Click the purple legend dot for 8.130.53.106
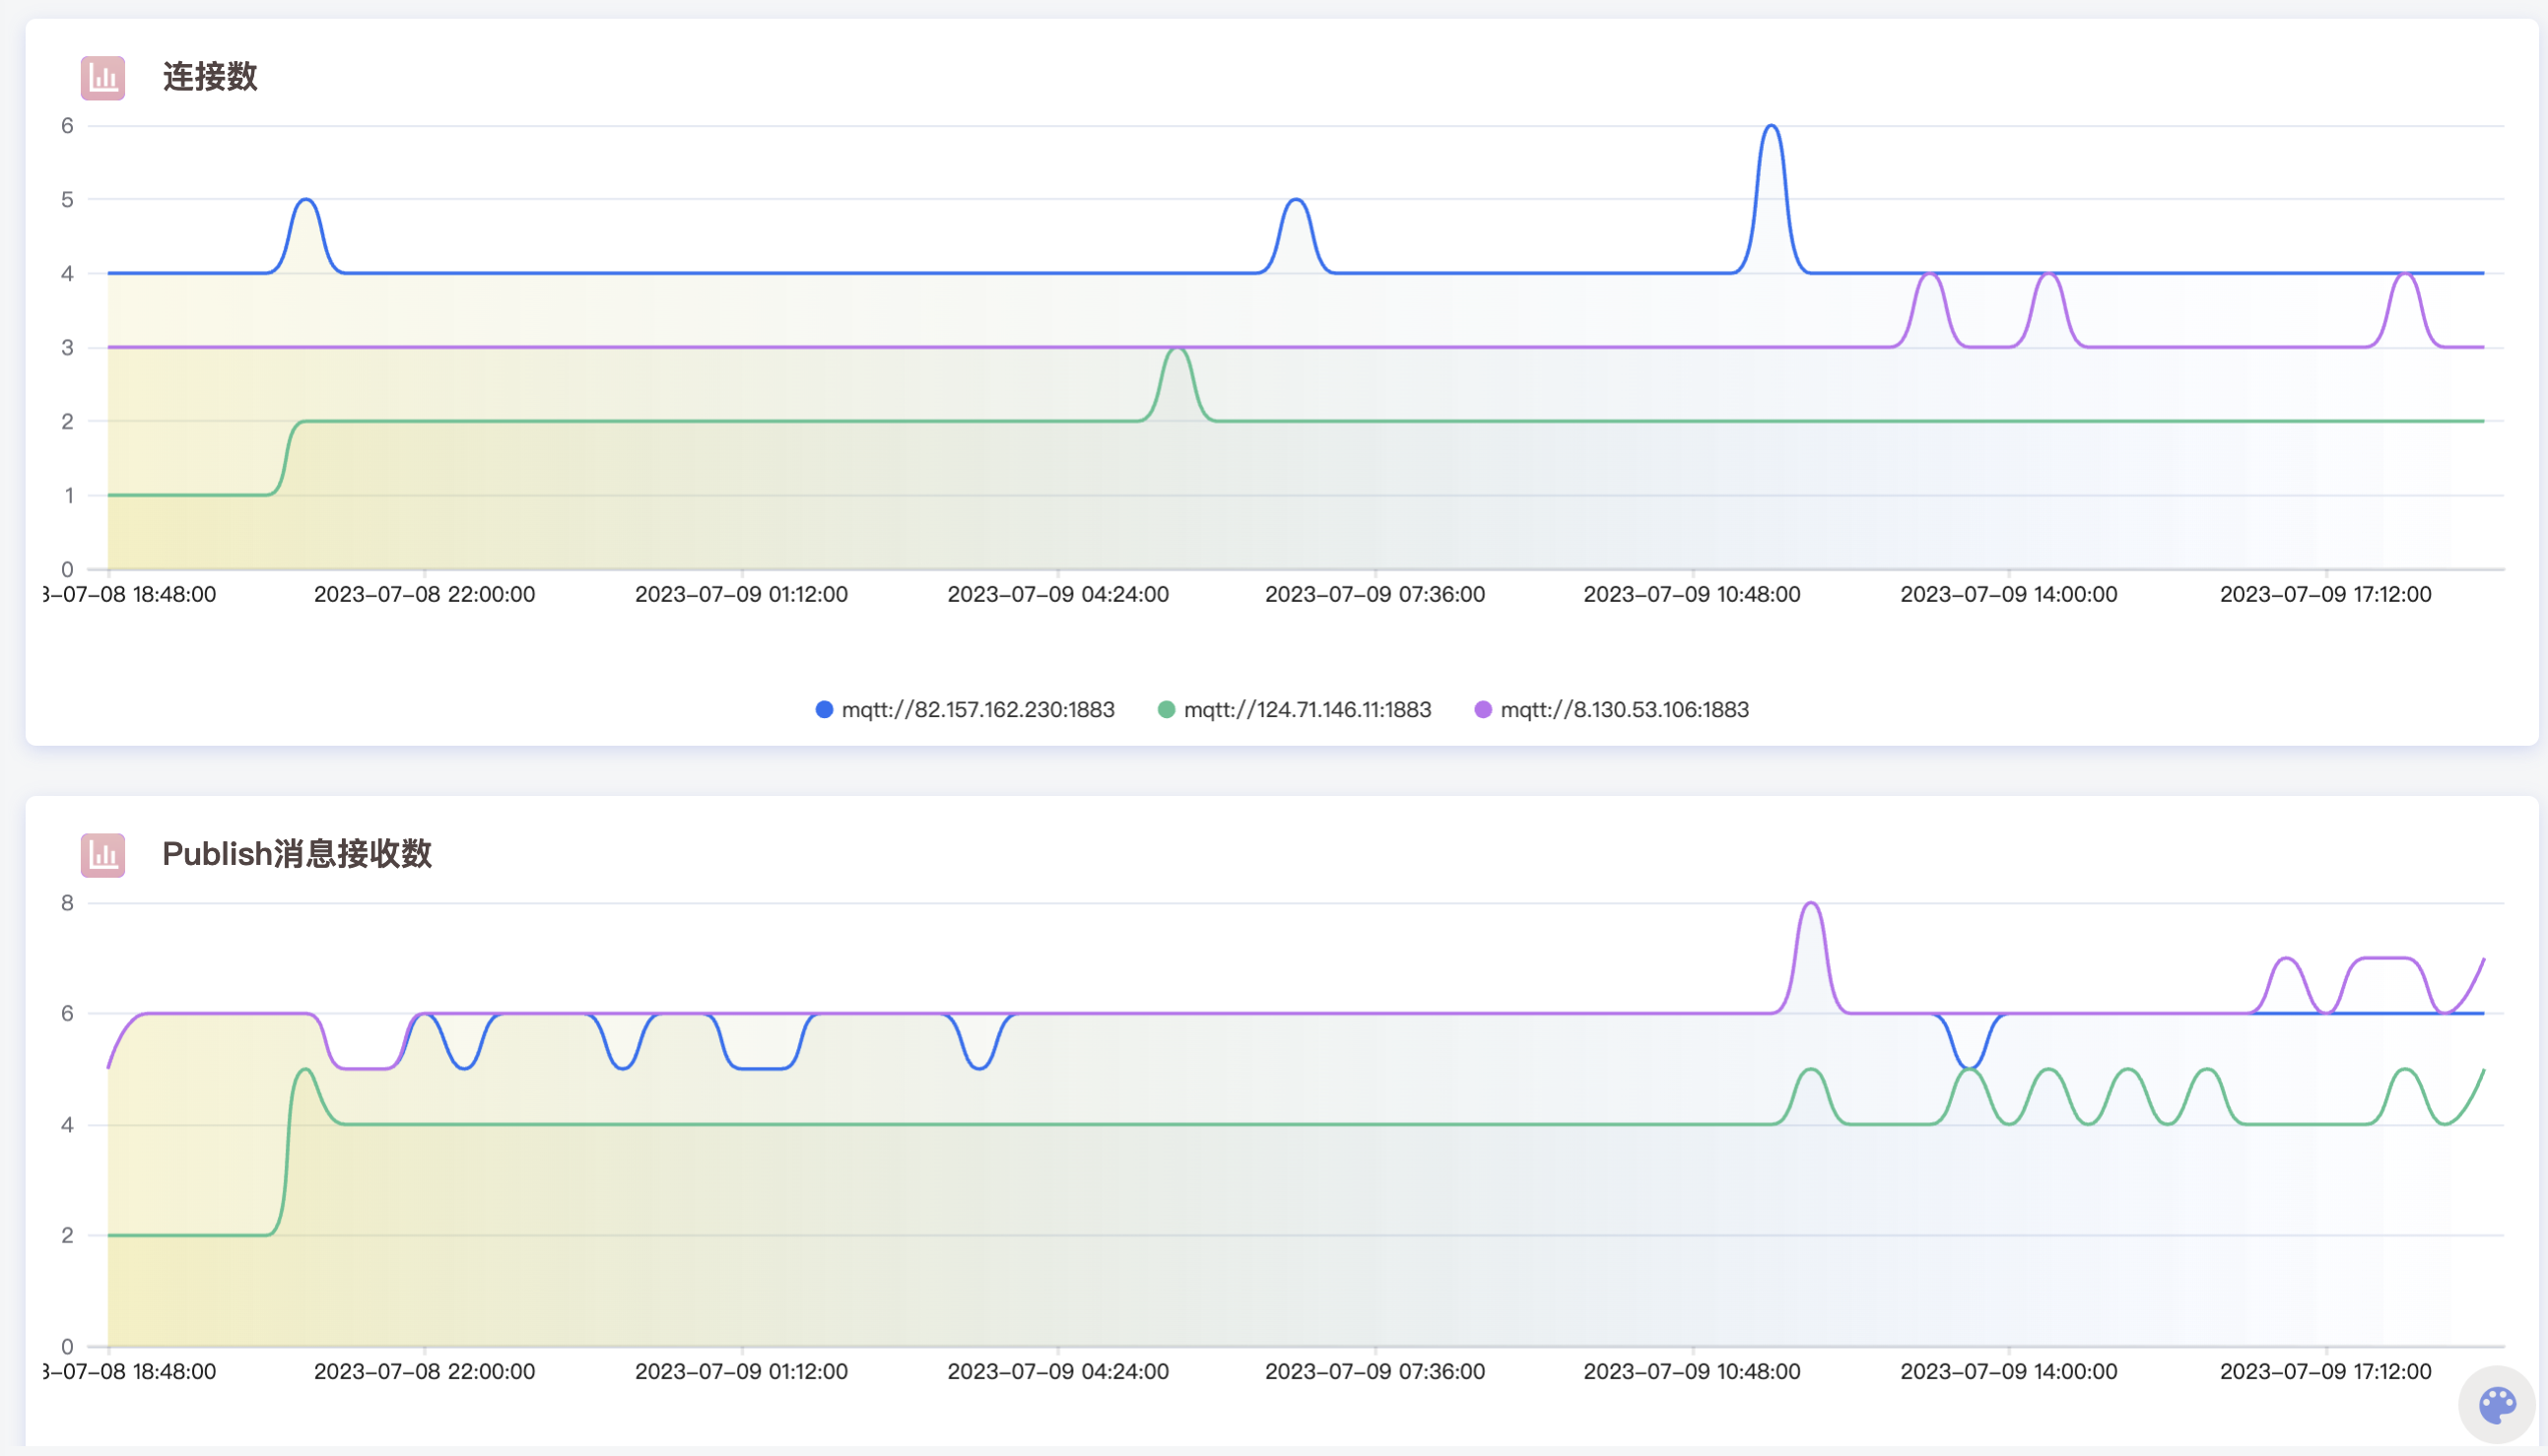 (x=1483, y=709)
